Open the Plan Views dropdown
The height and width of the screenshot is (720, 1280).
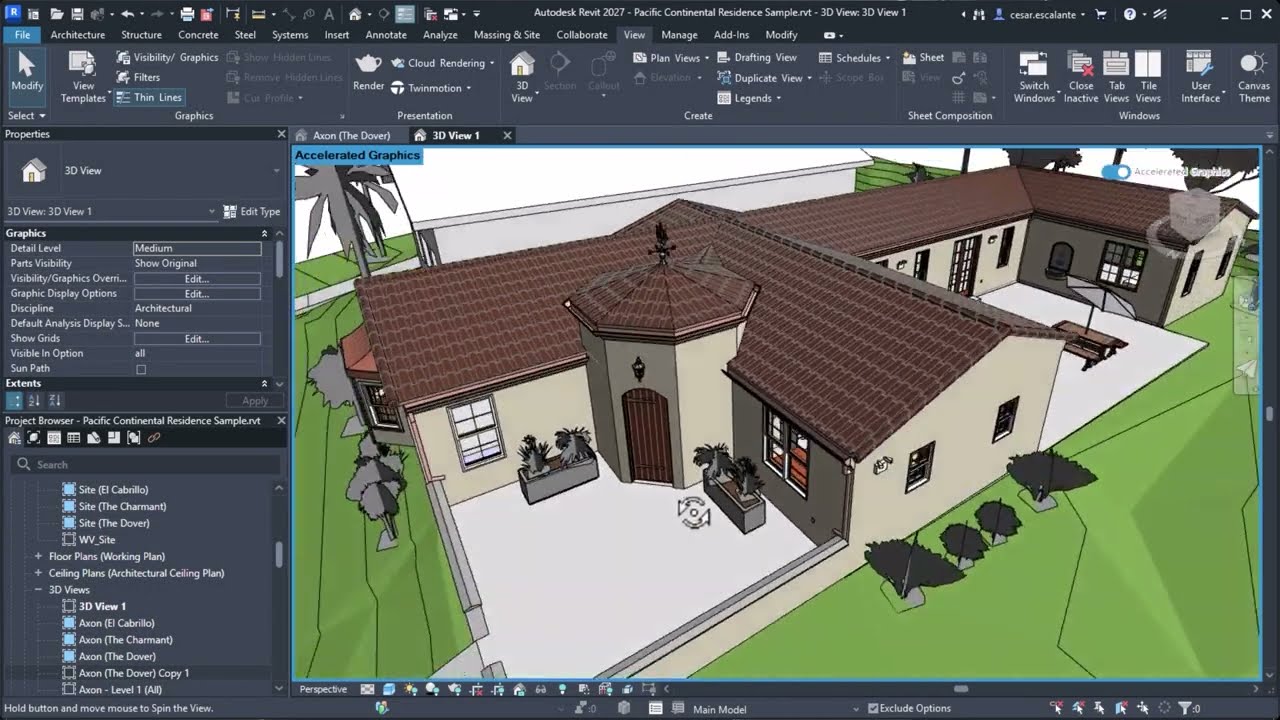[x=672, y=58]
